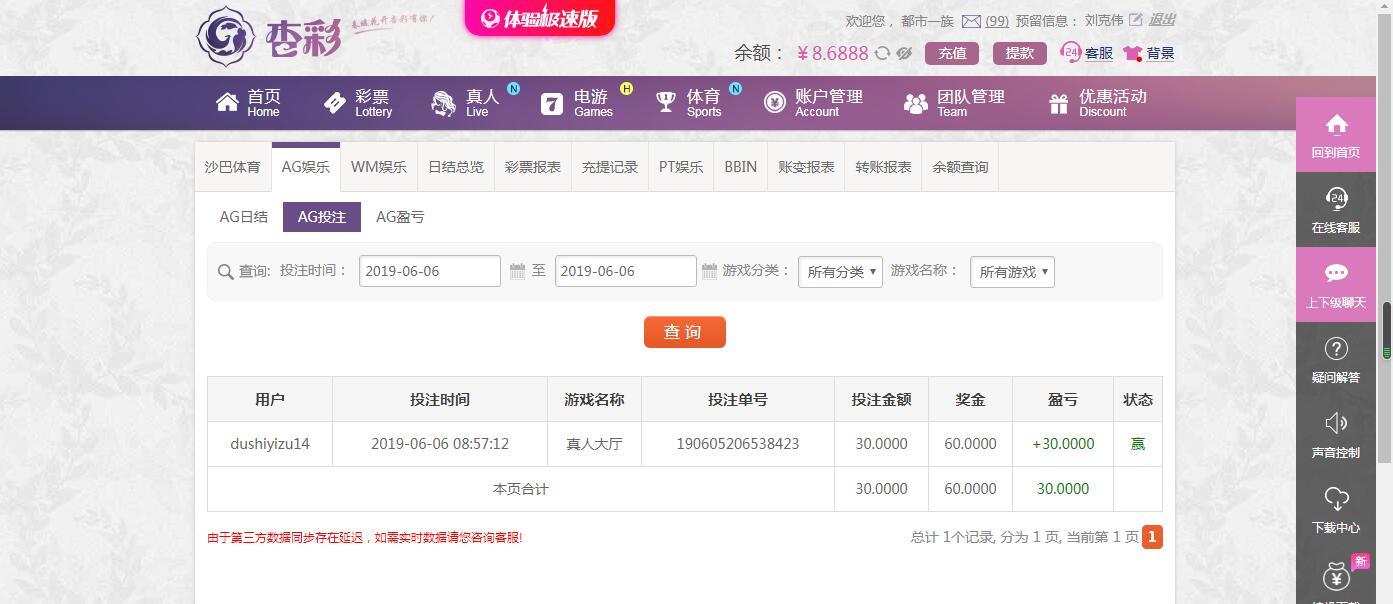Click the 真人大厅 game name cell
The width and height of the screenshot is (1393, 604).
pyautogui.click(x=594, y=444)
